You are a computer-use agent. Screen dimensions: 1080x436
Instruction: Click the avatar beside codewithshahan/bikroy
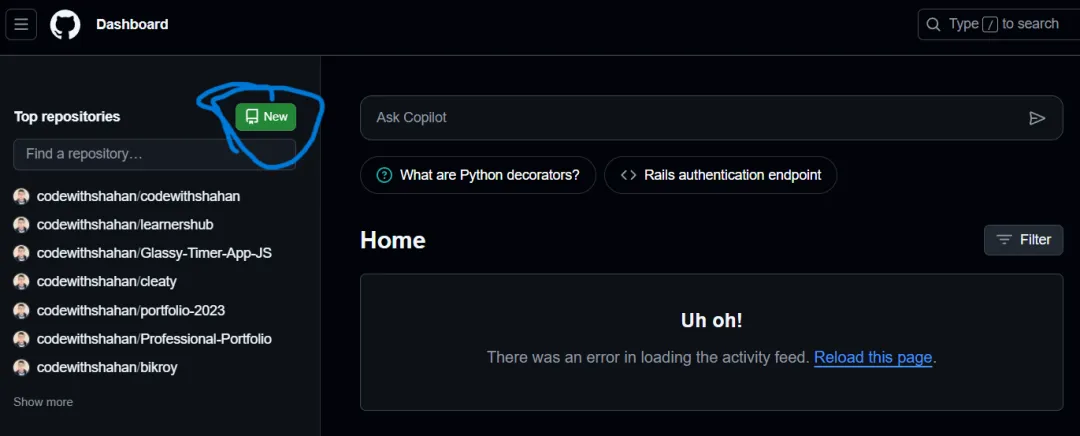point(21,367)
